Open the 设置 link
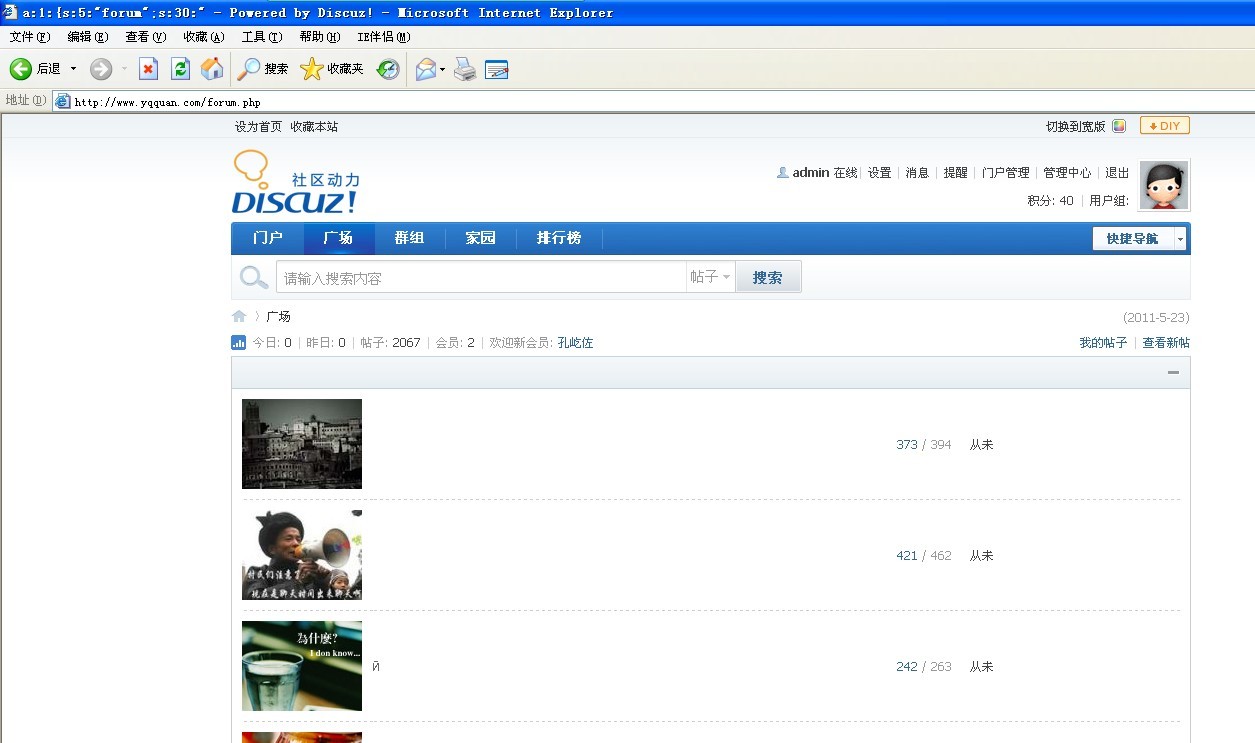Screen dimensions: 1255x743 coord(879,173)
